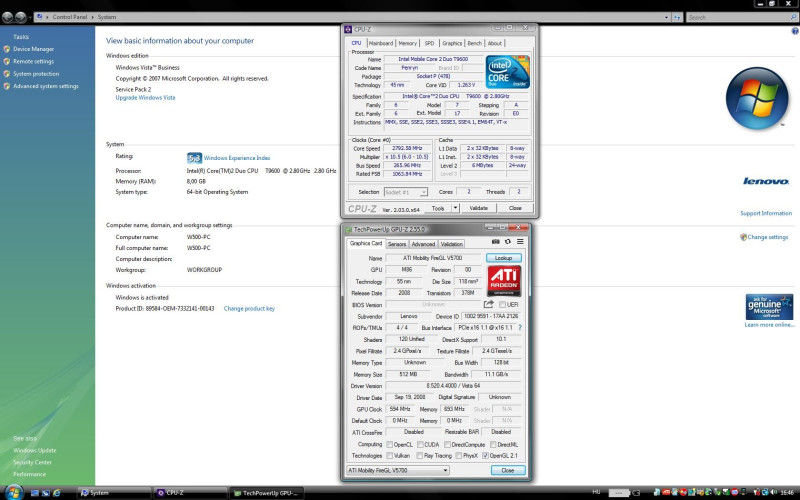Click the Show Desktop quick launch icon
800x500 pixels.
tap(35, 493)
